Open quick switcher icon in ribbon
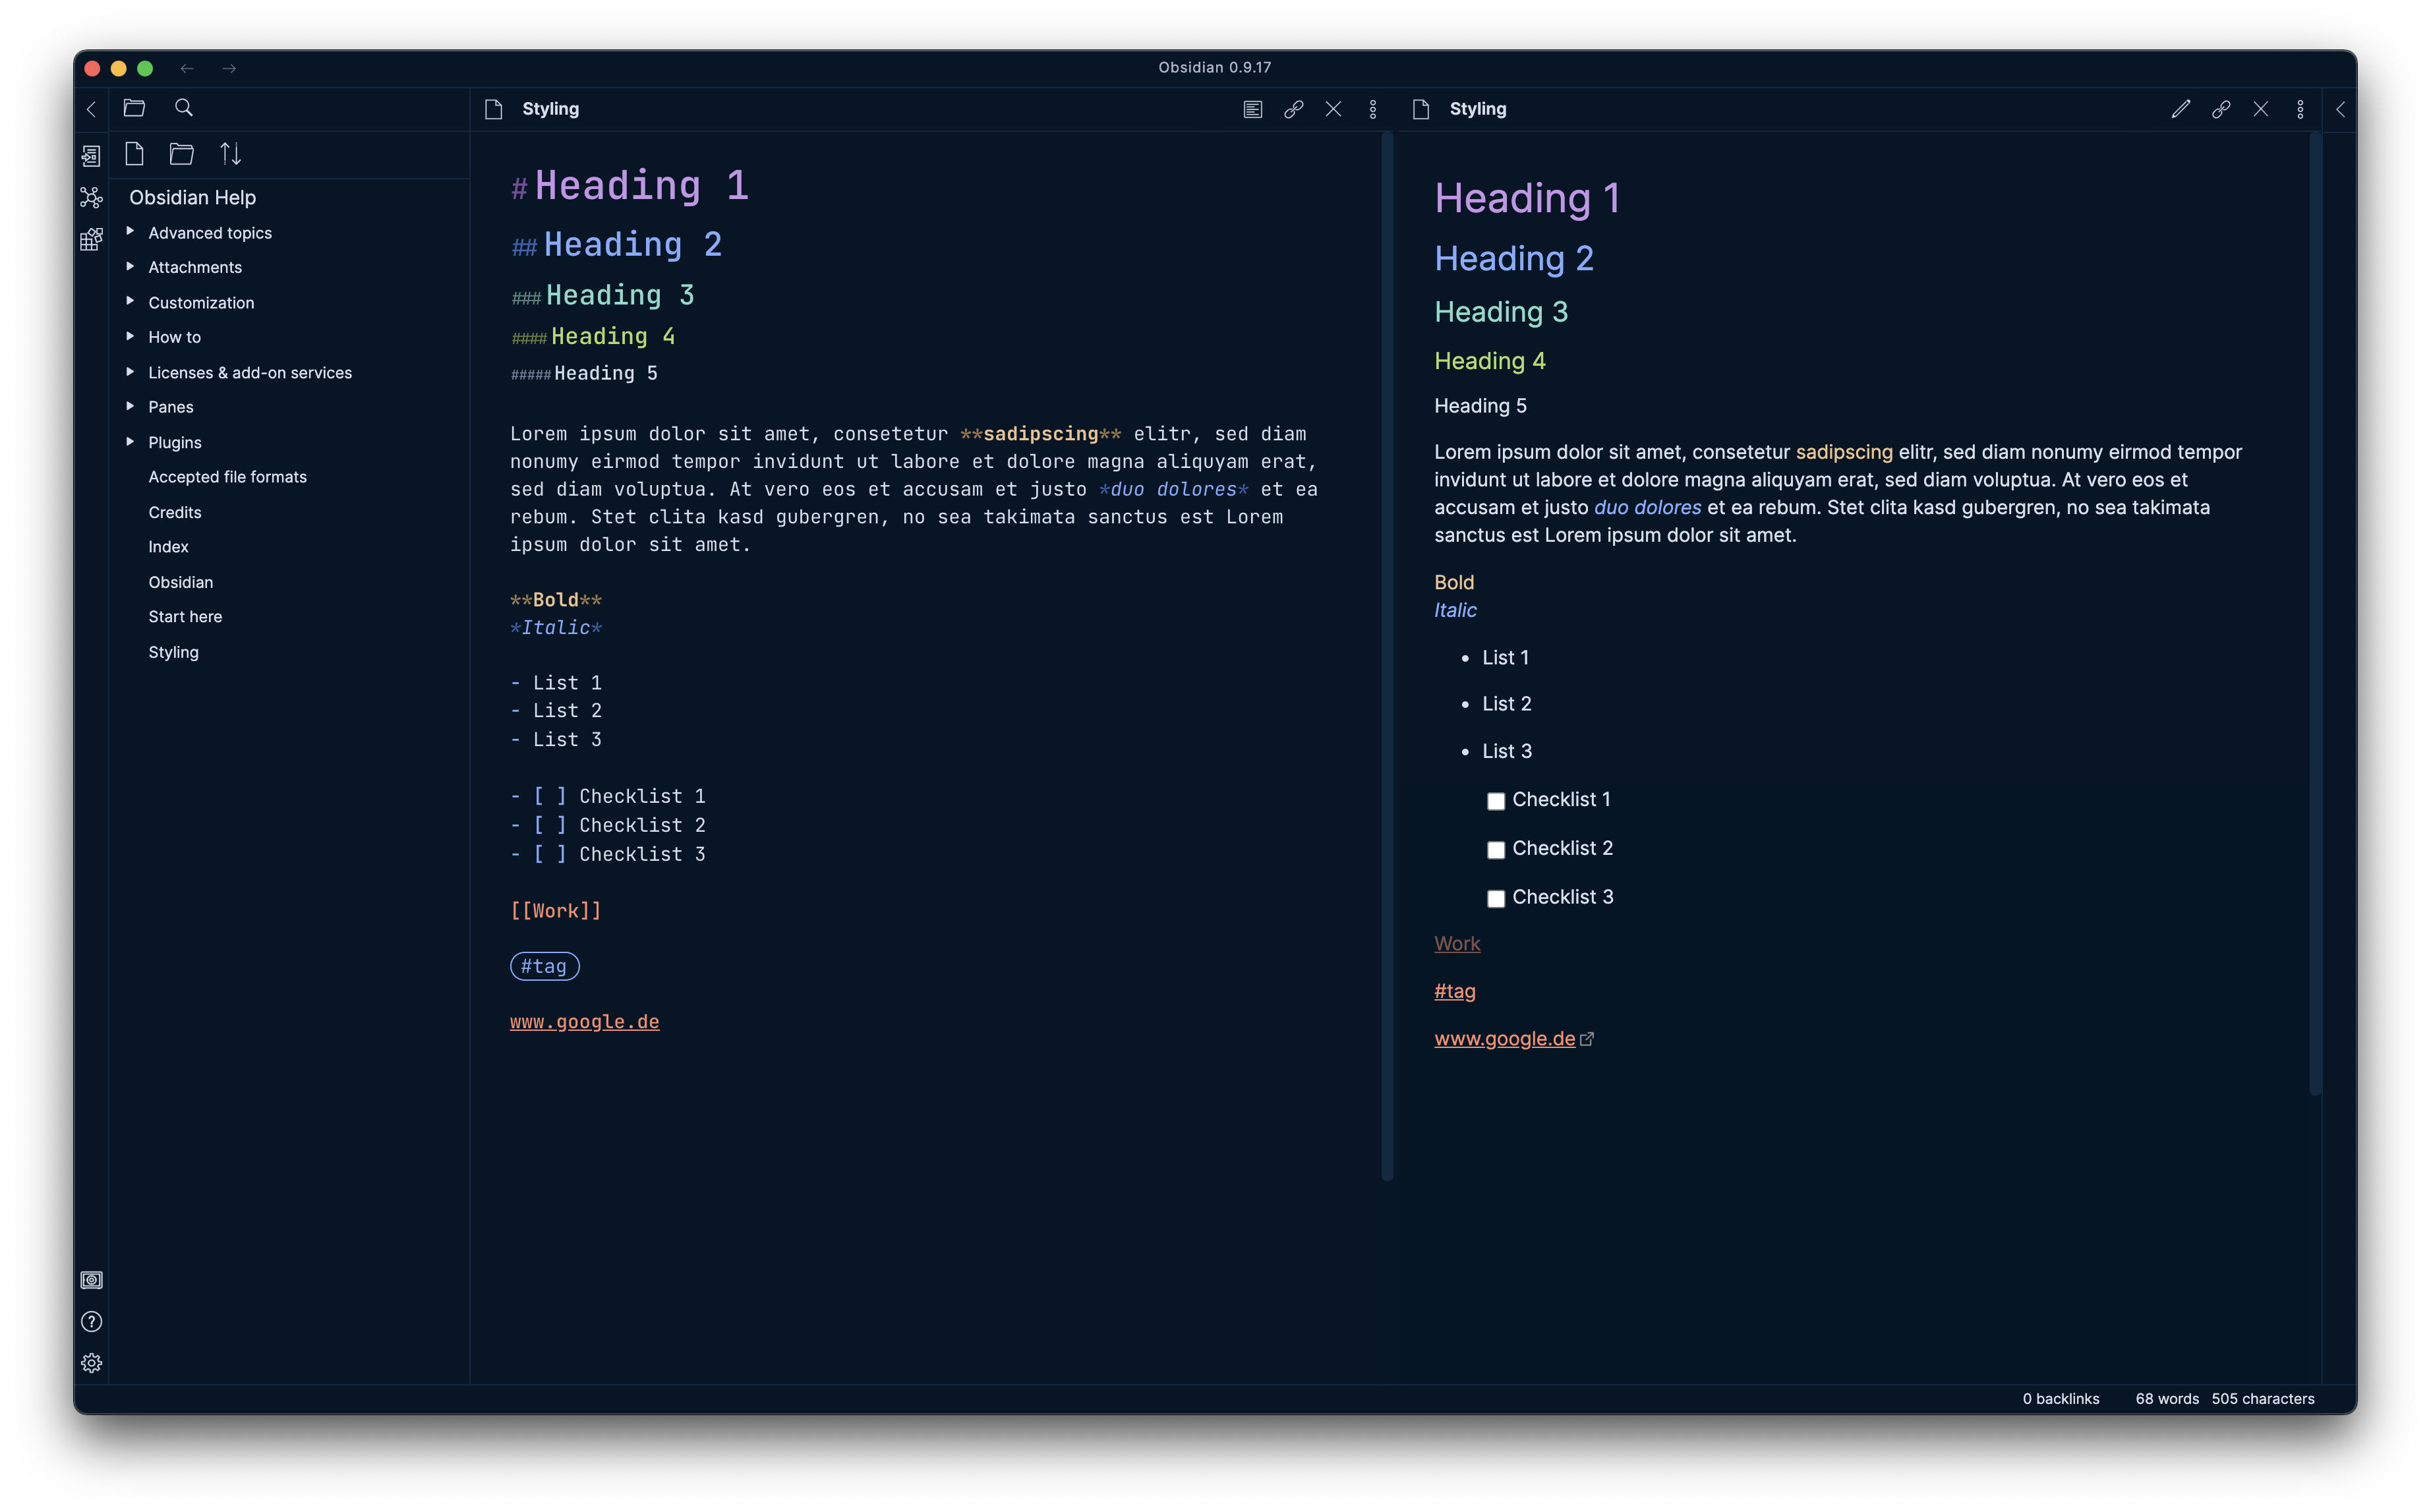This screenshot has width=2431, height=1512. click(x=91, y=155)
